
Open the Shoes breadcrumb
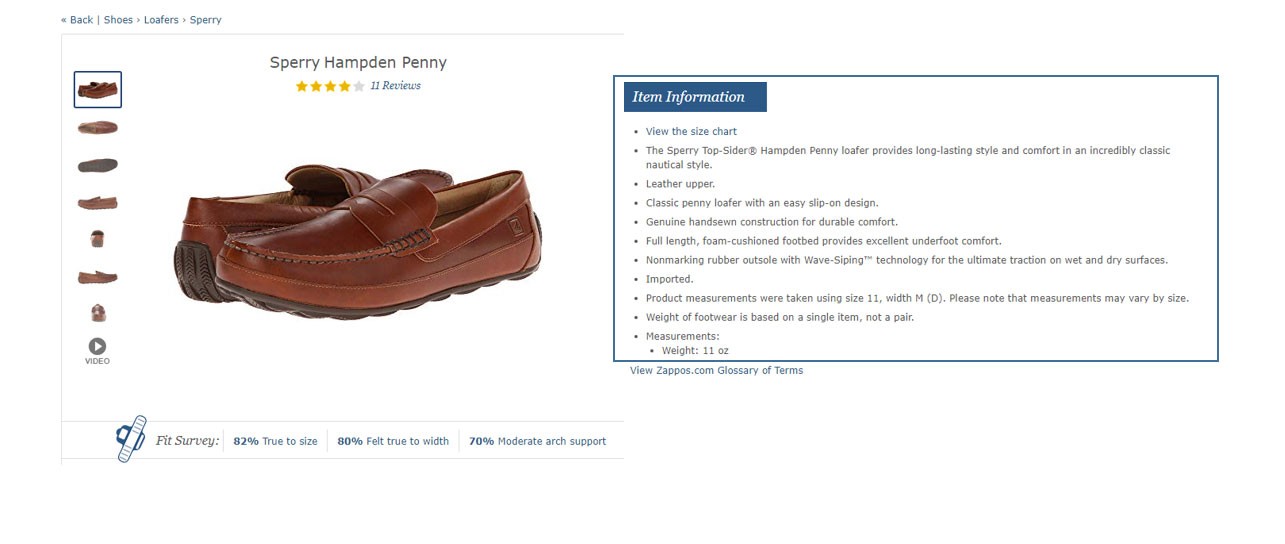(x=118, y=20)
